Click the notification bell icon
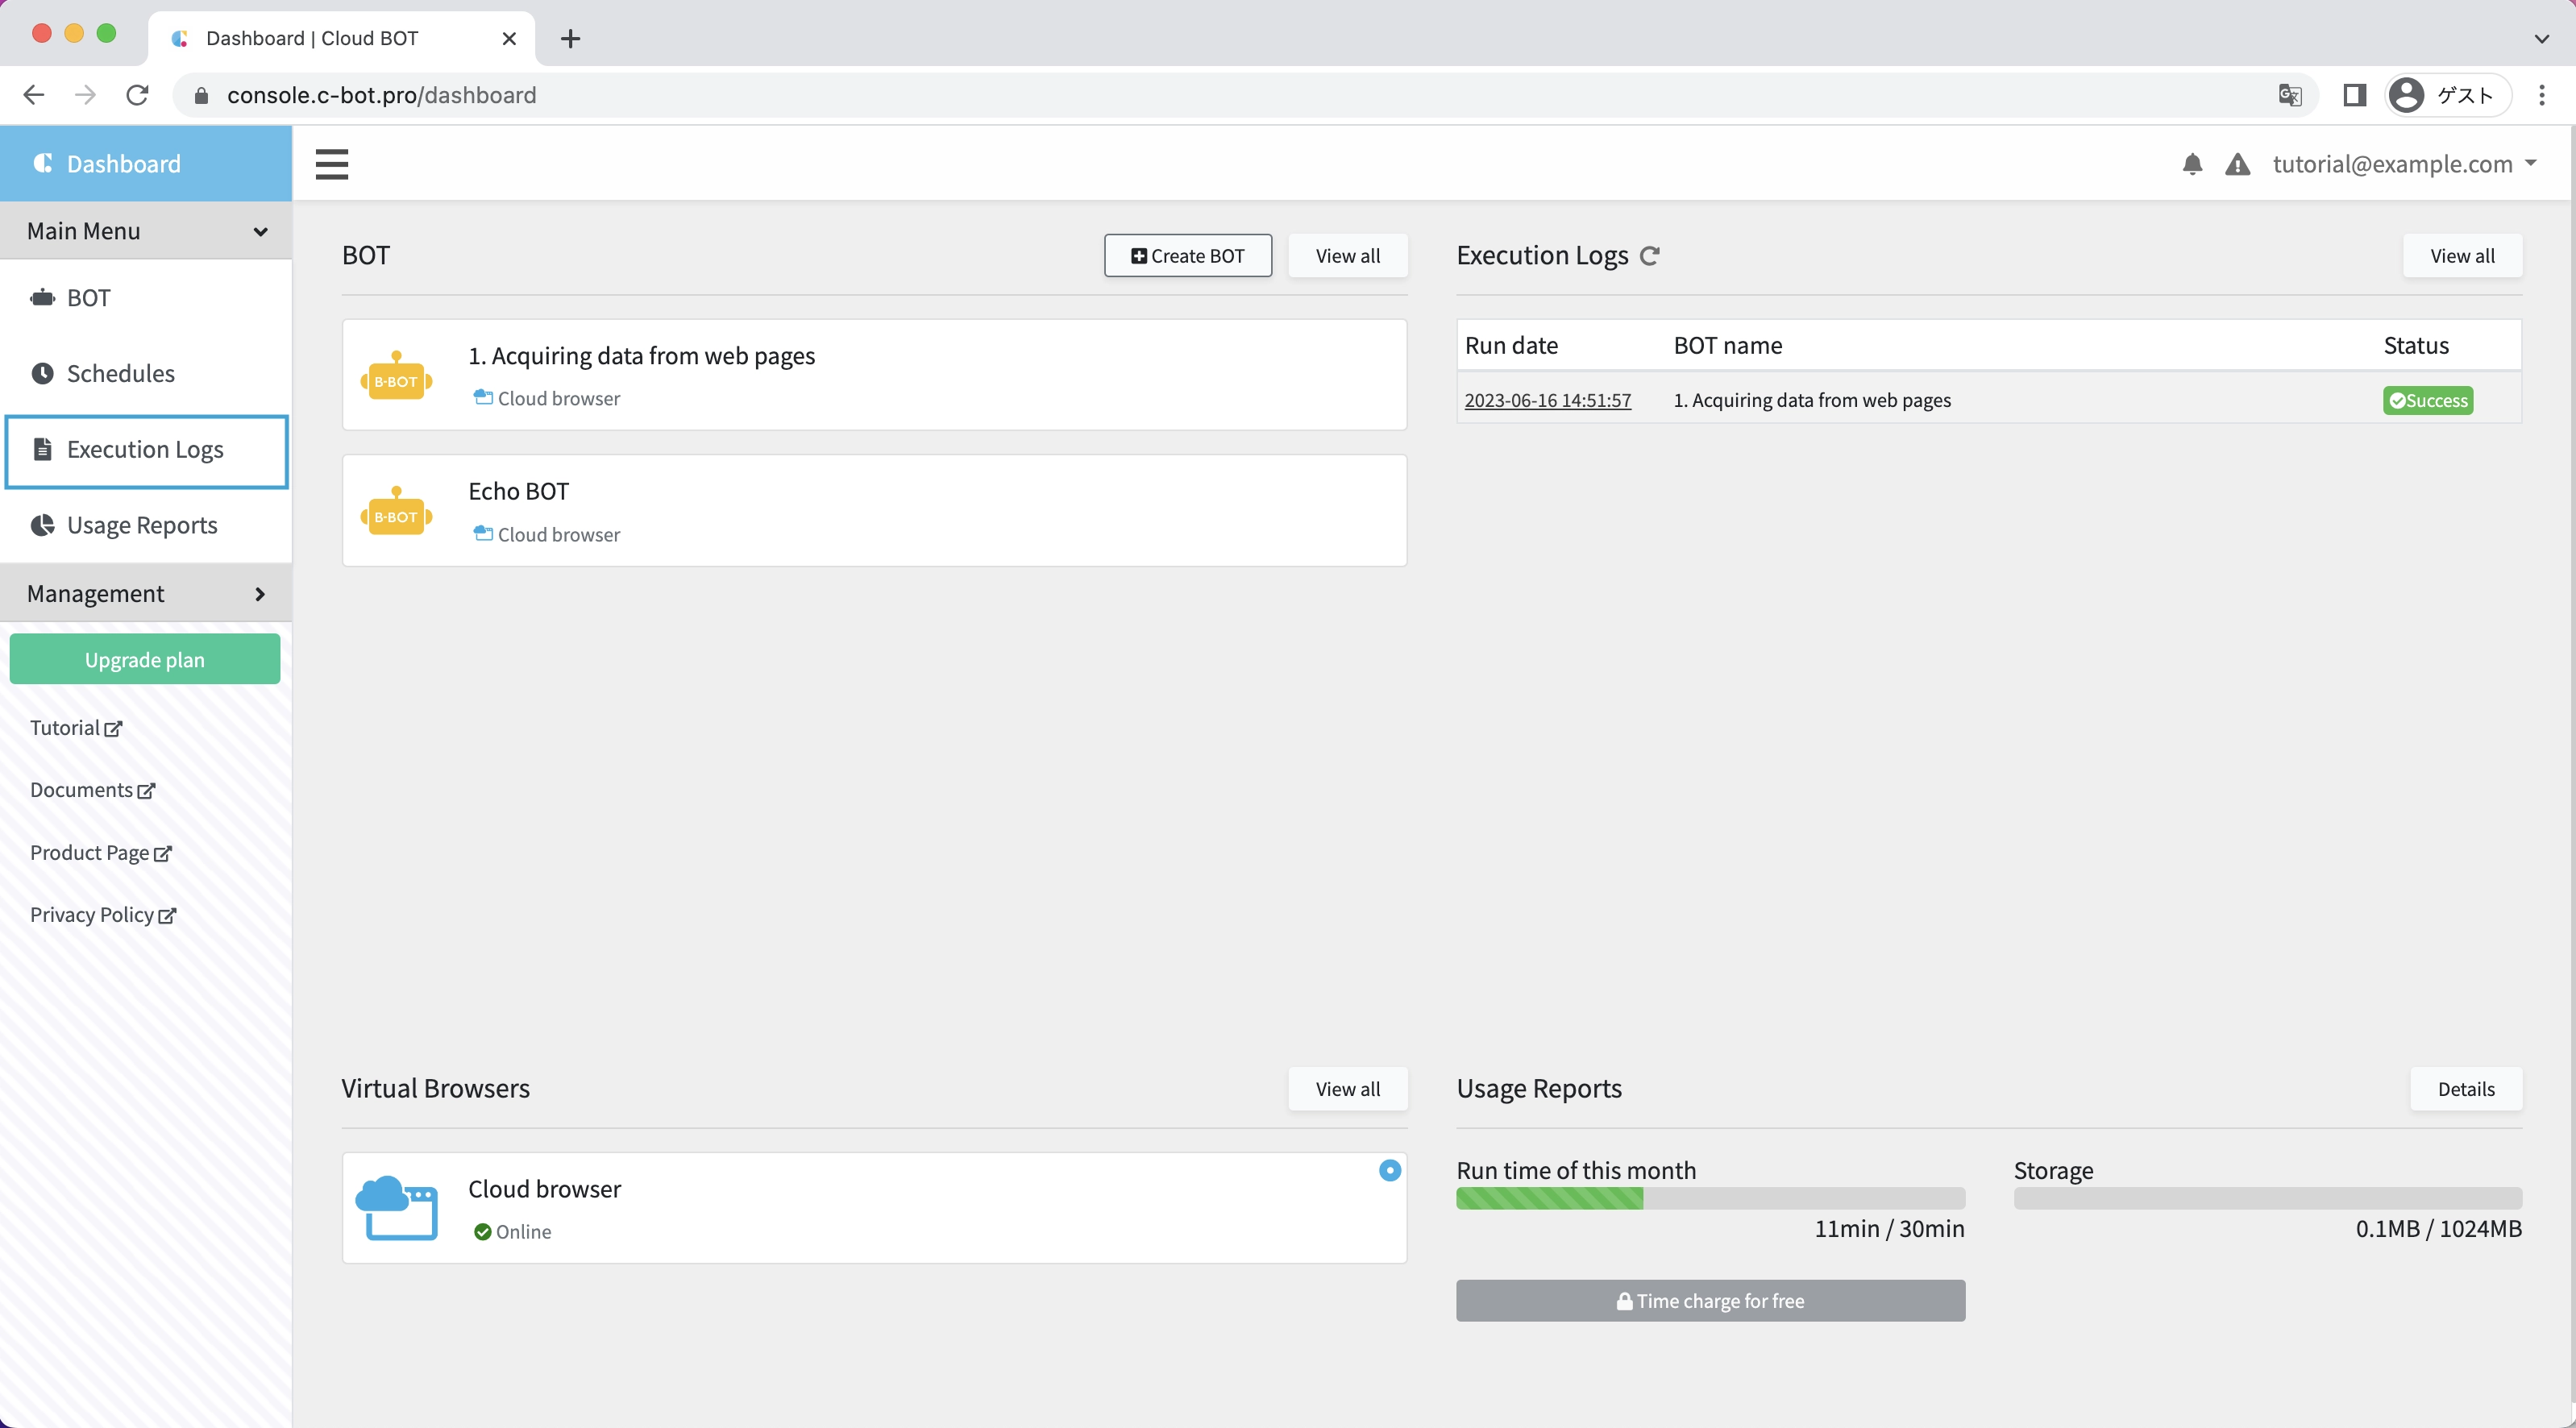The image size is (2576, 1428). [2192, 164]
